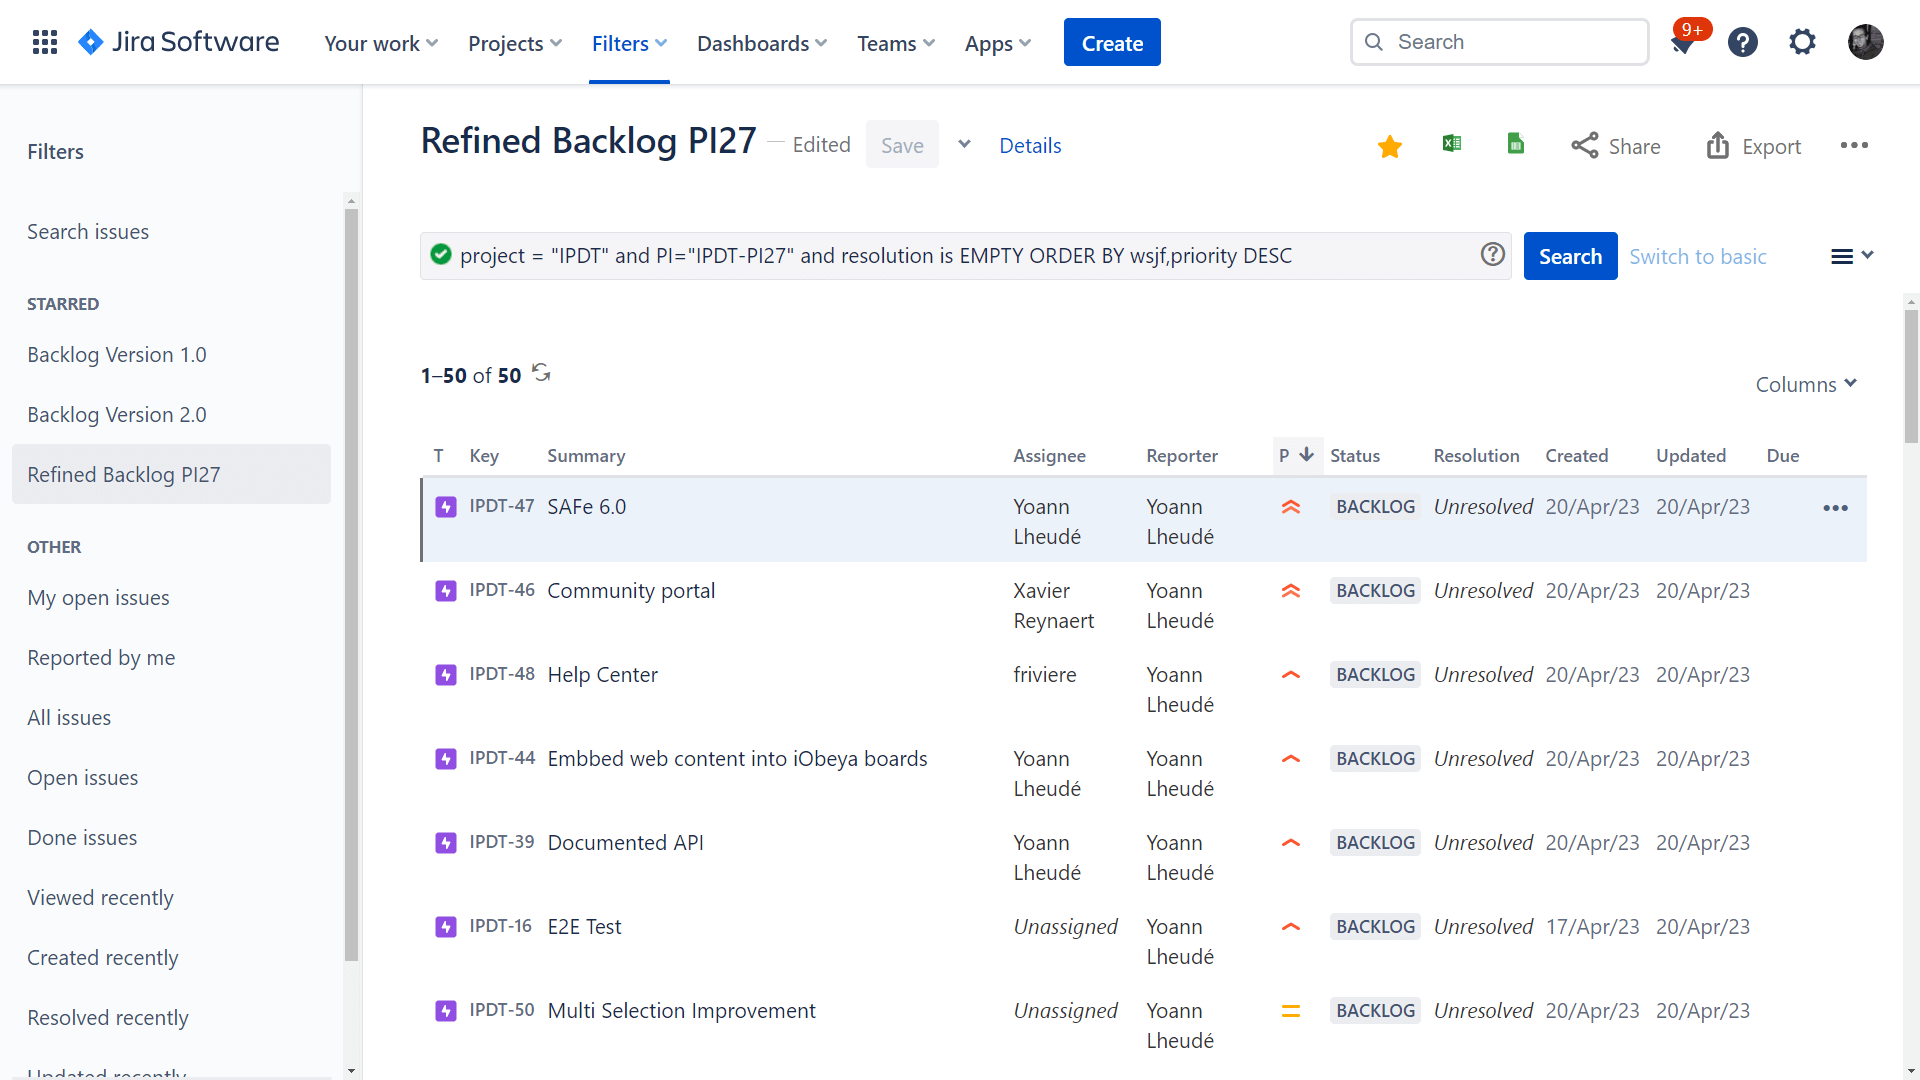Open the Details link
Screen dimensions: 1920x1080
(x=1030, y=145)
